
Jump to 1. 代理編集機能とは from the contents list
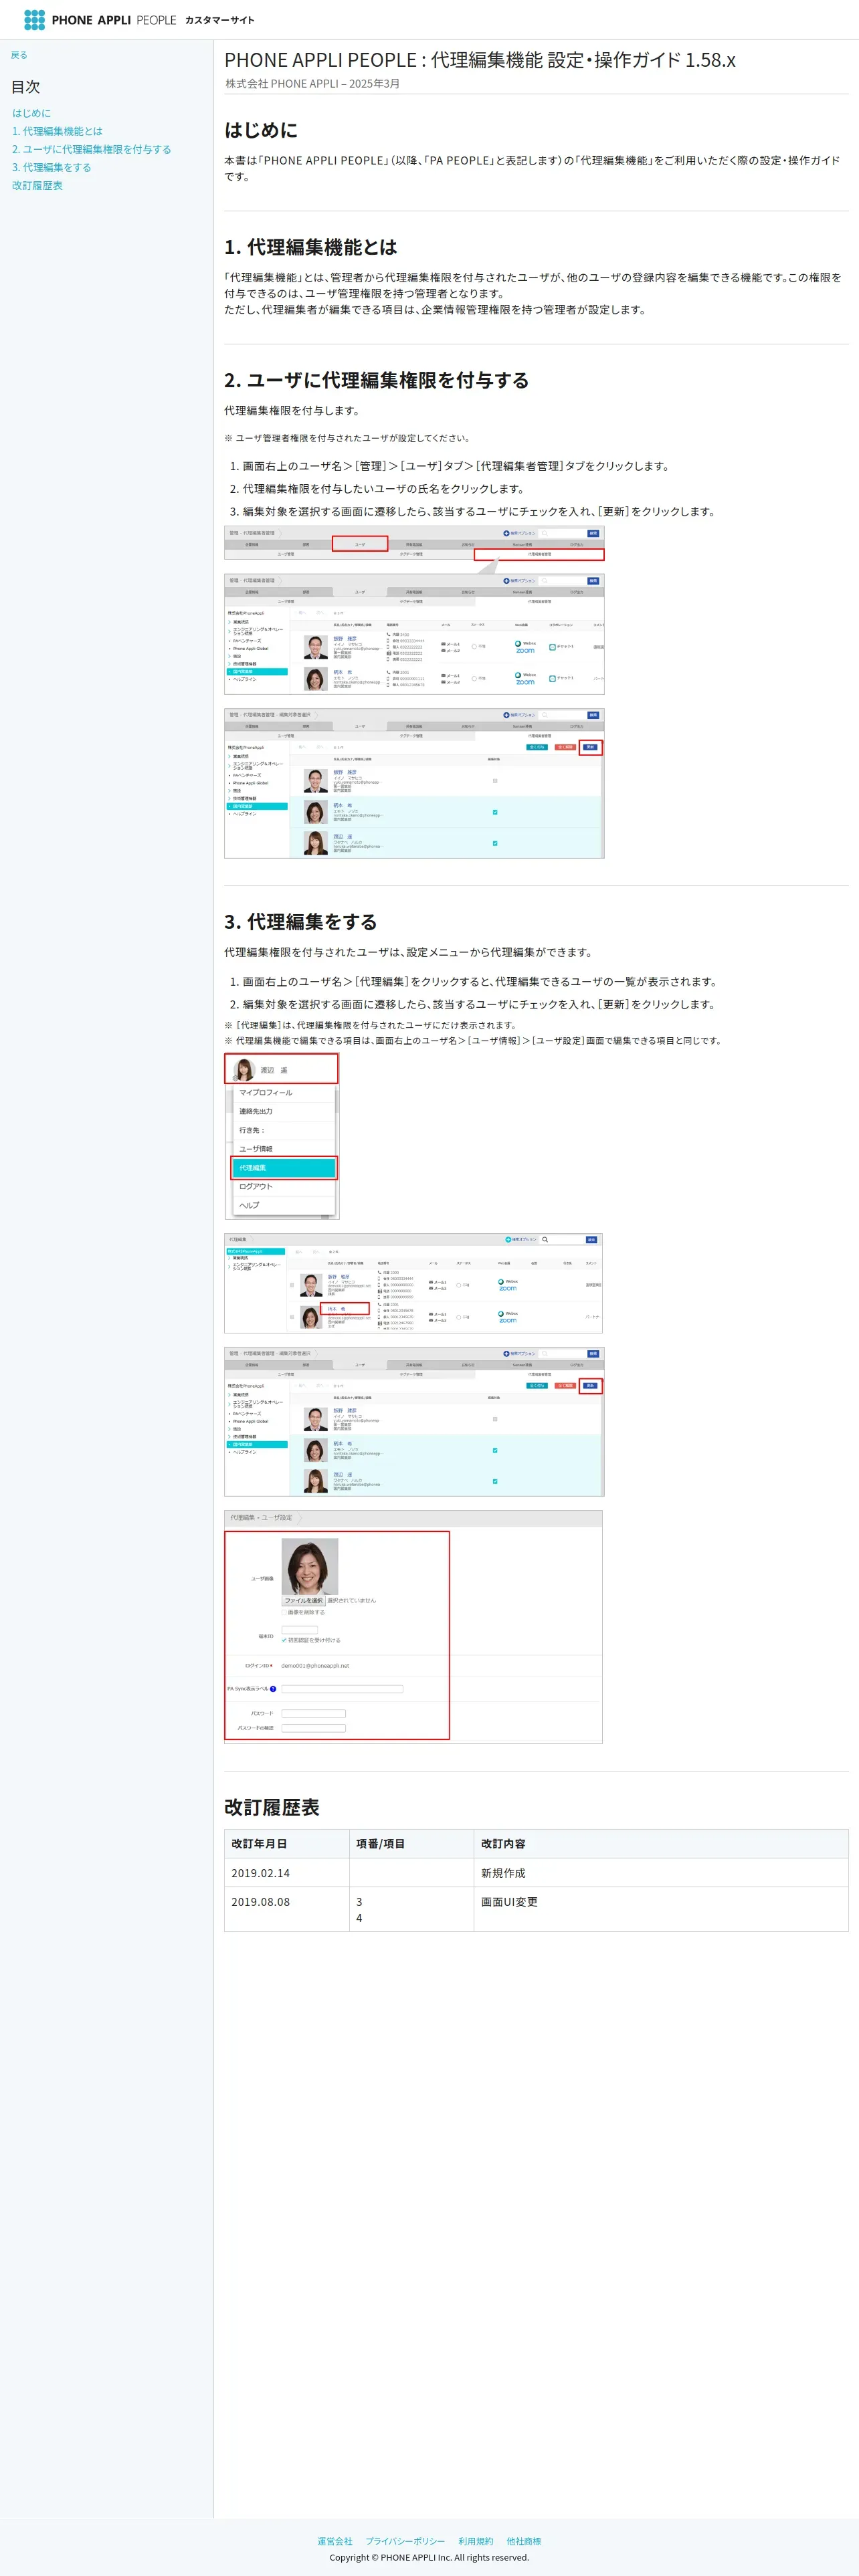pos(57,131)
